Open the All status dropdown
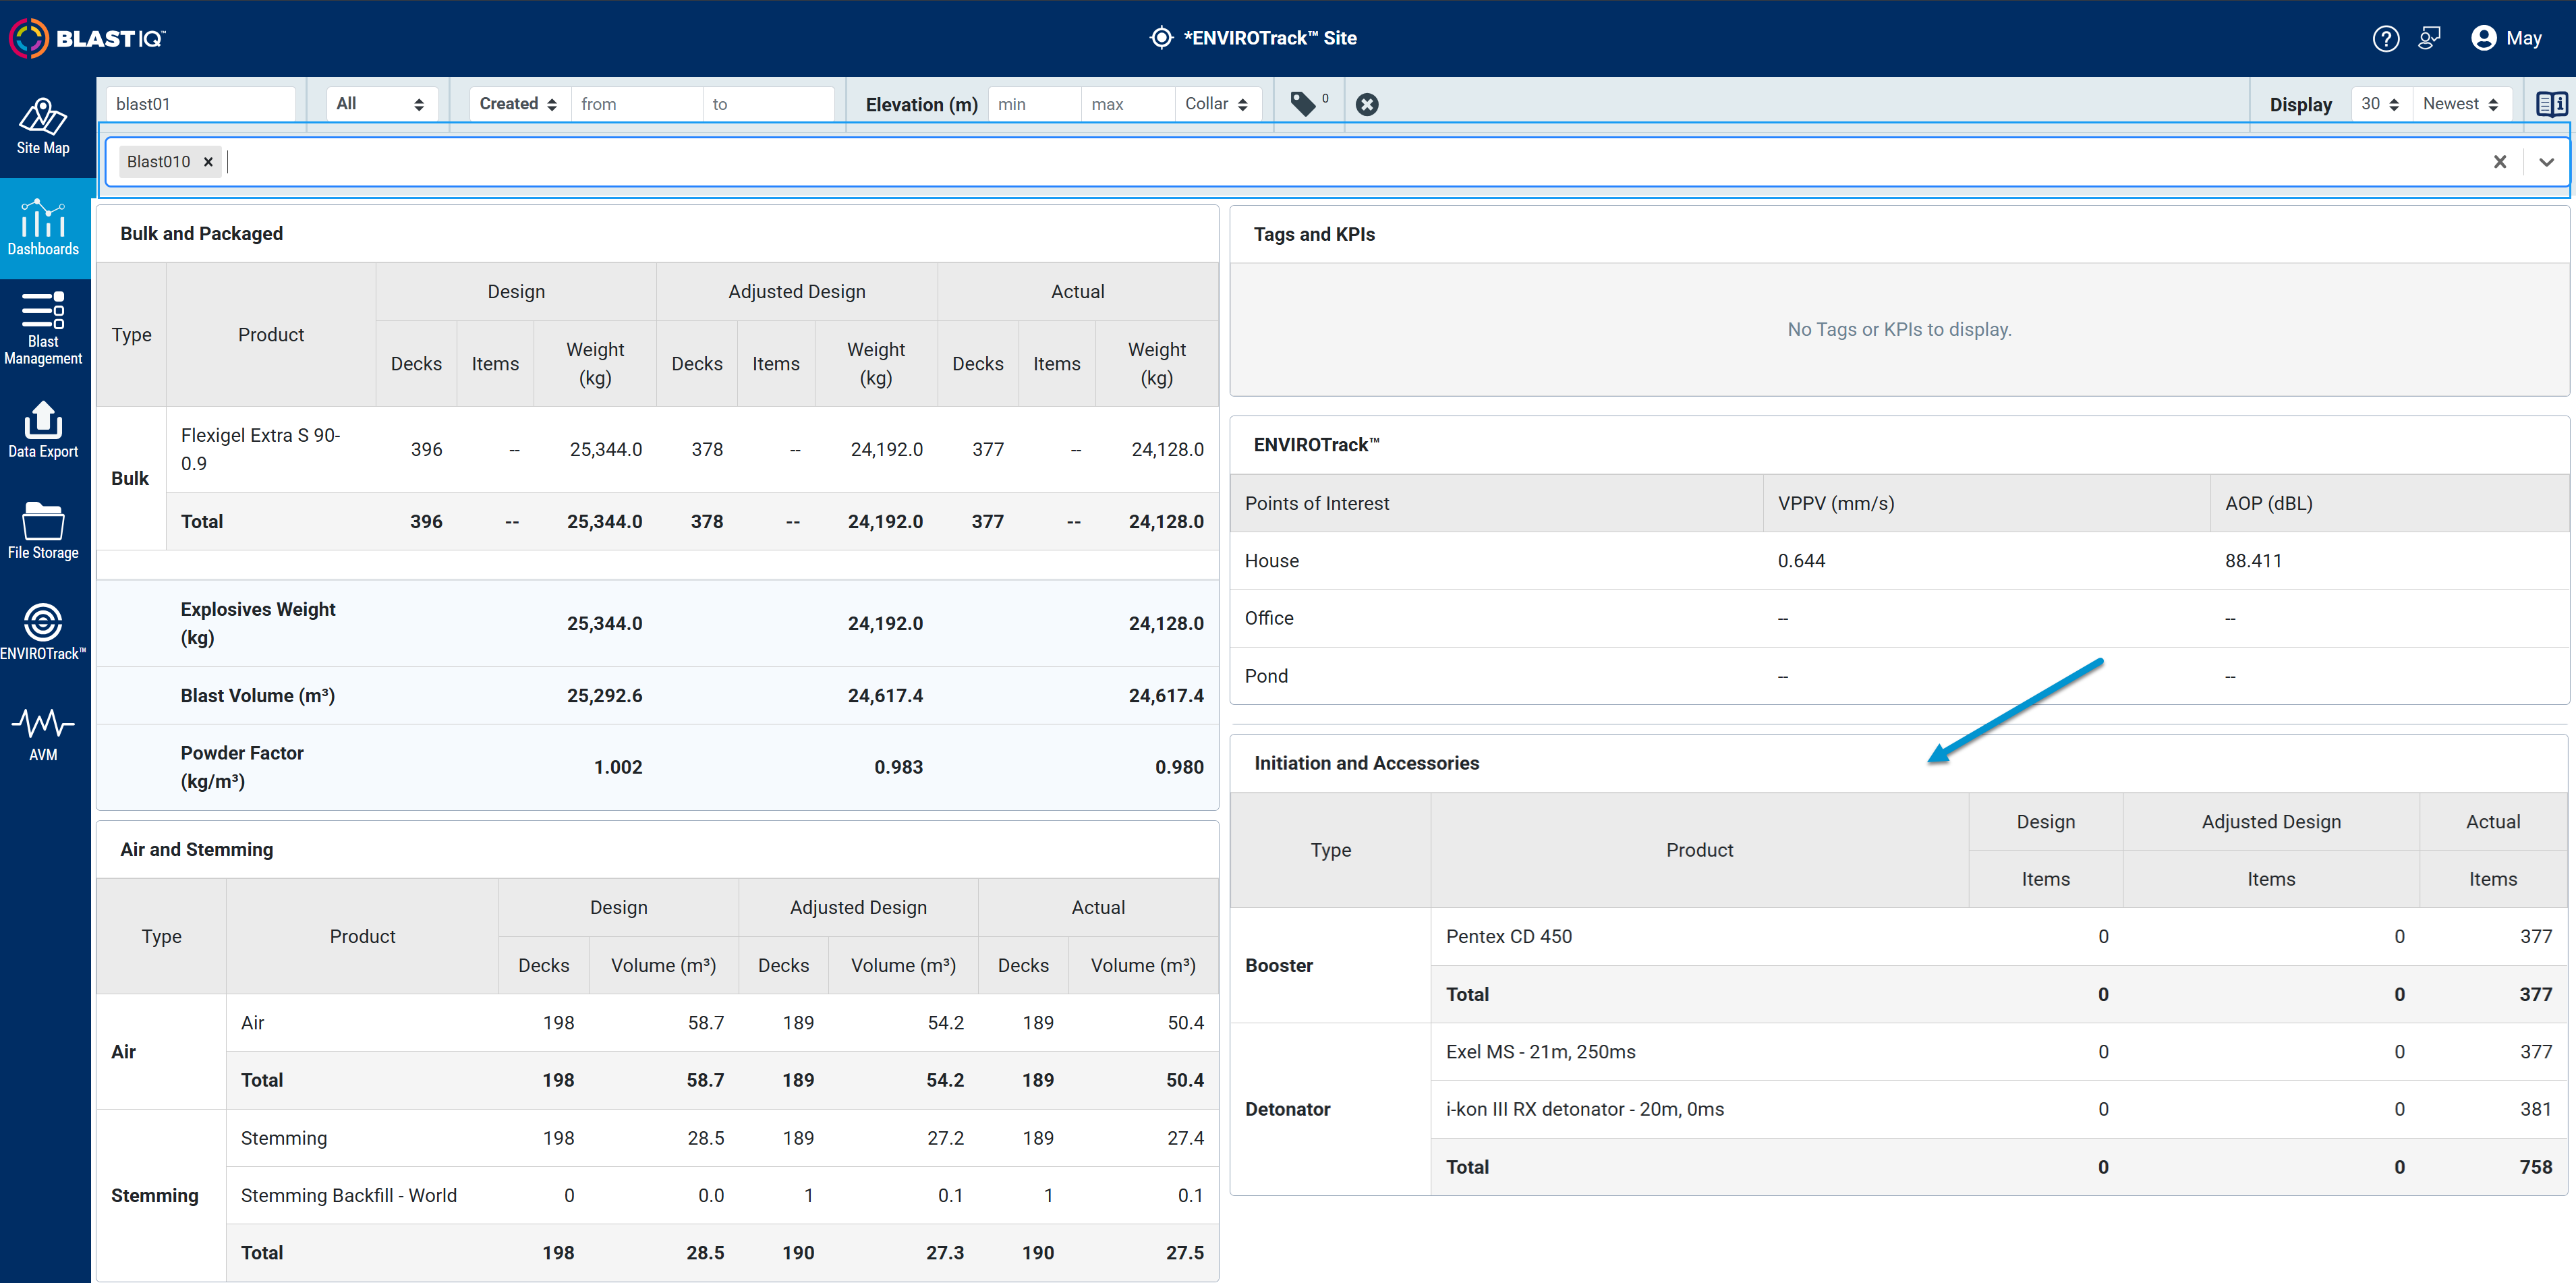 tap(381, 104)
